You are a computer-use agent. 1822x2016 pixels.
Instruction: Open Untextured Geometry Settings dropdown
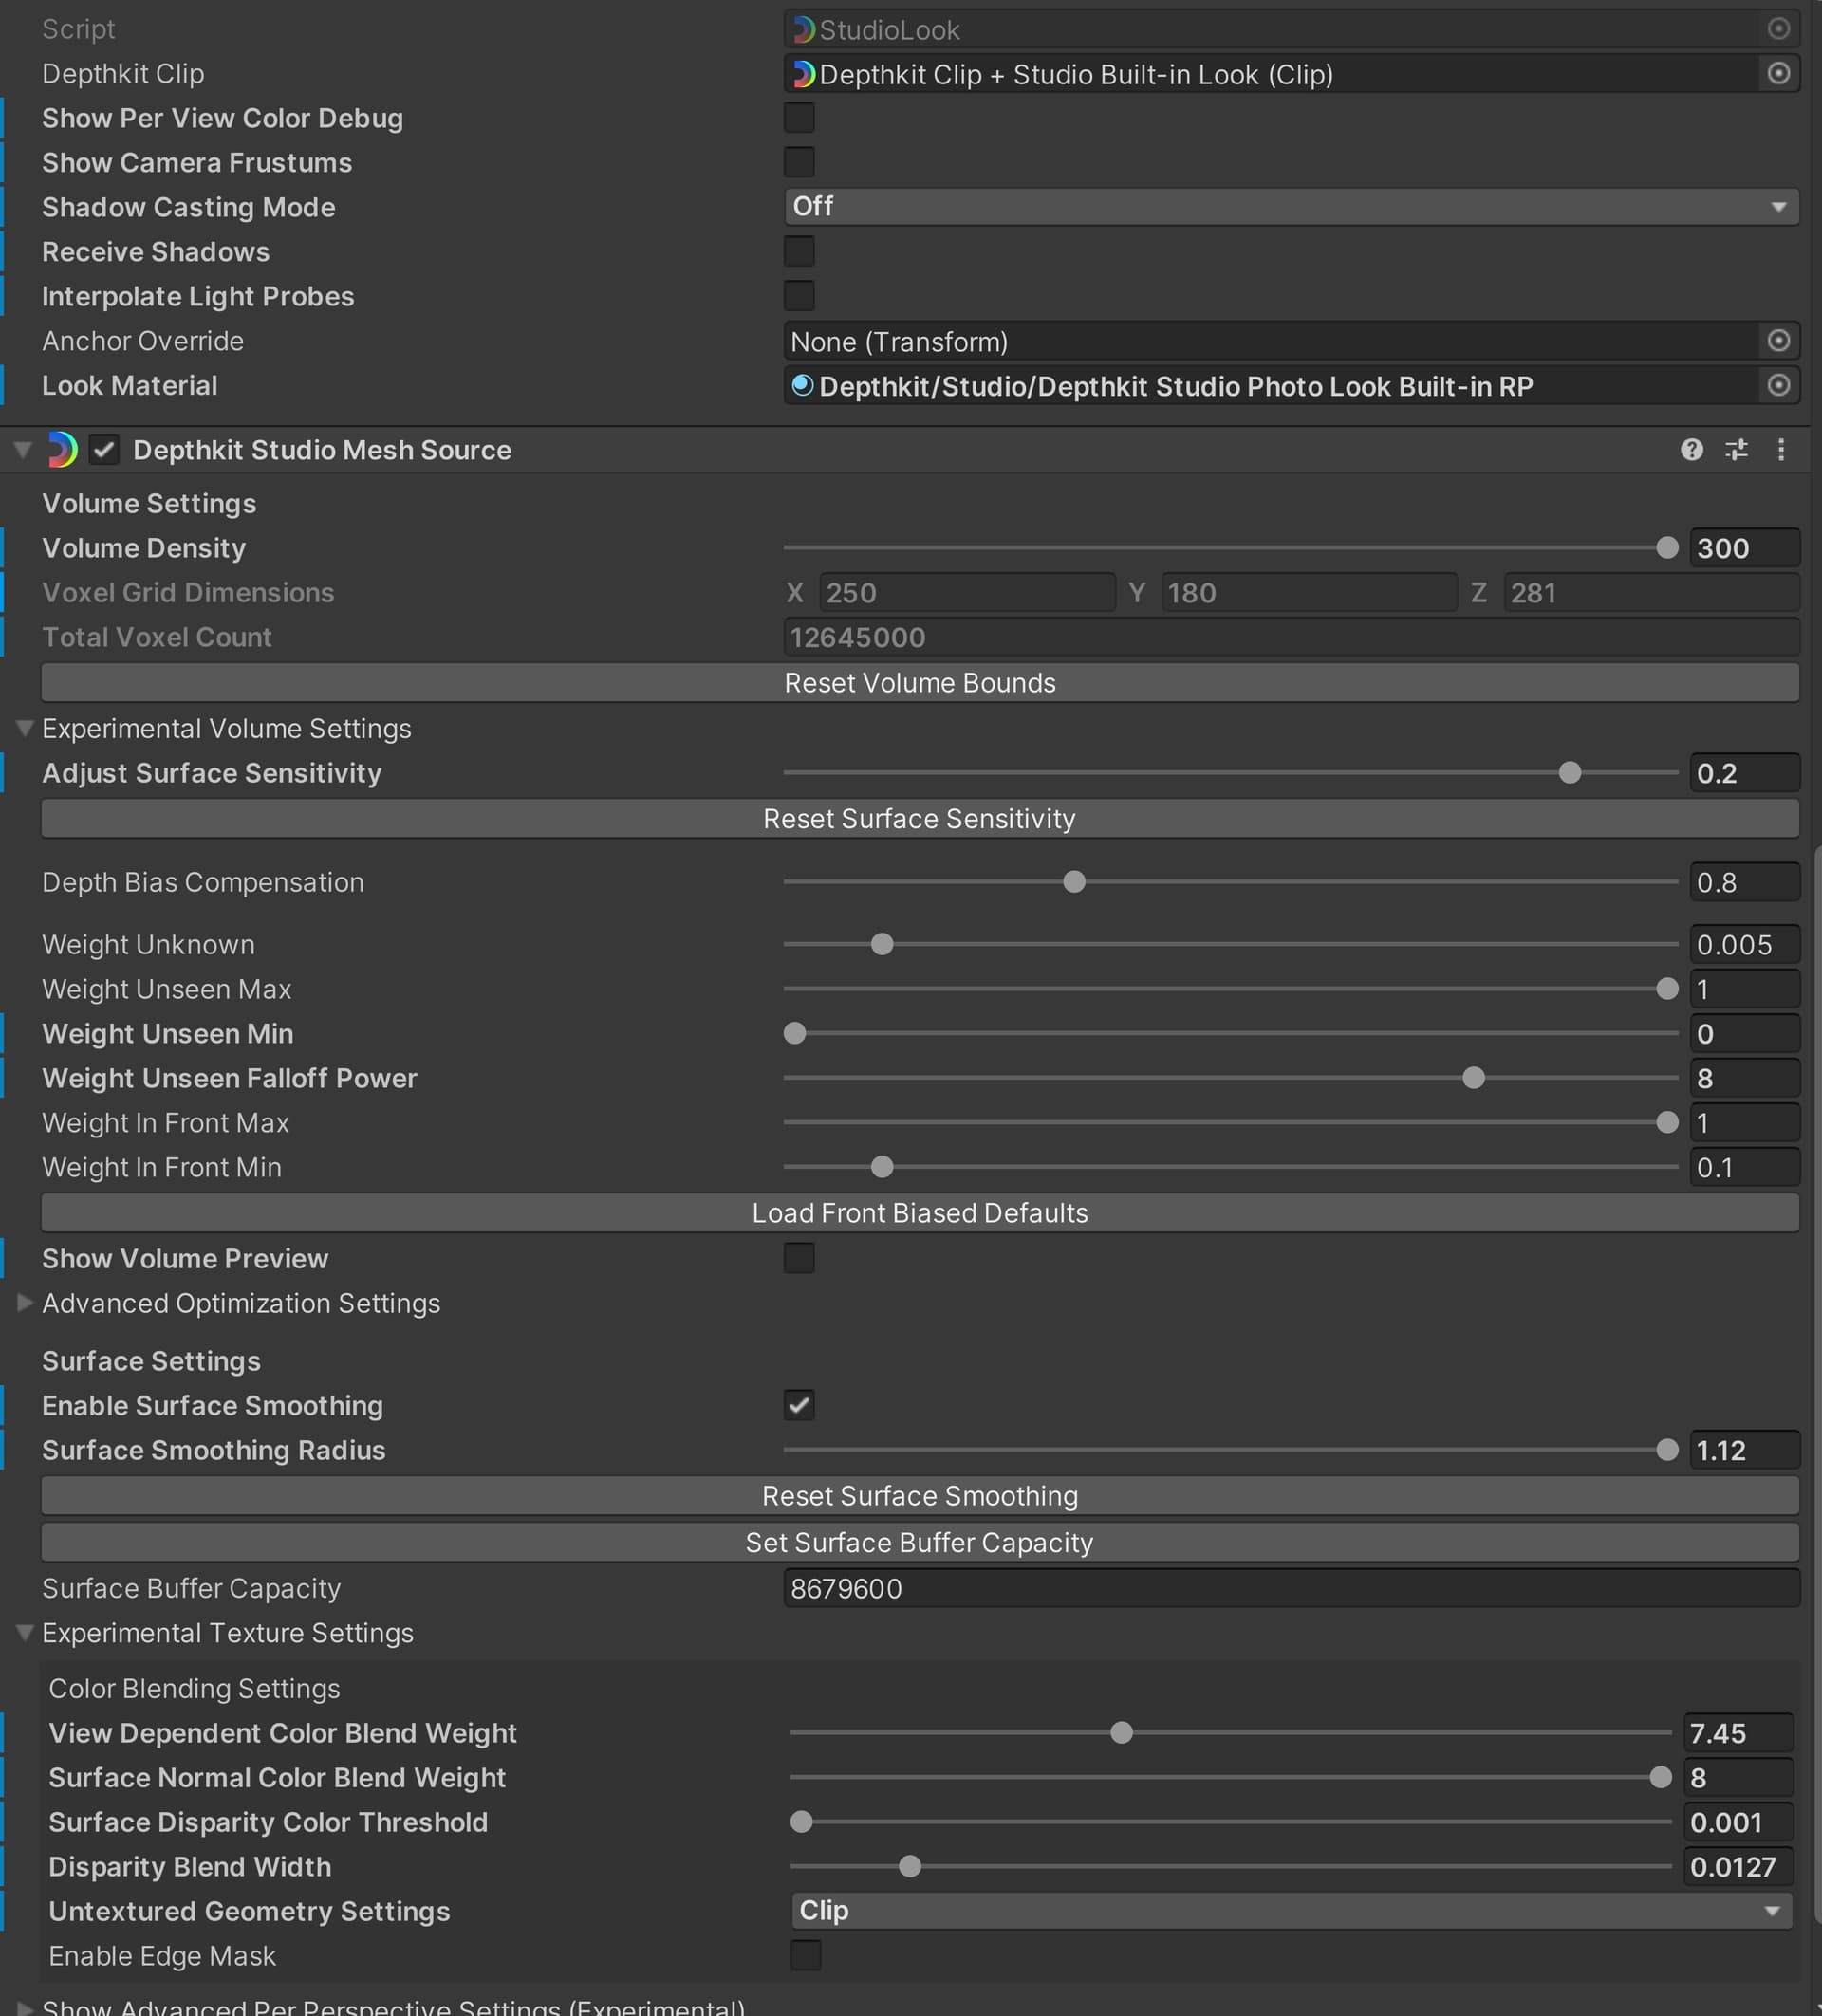pyautogui.click(x=1290, y=1911)
